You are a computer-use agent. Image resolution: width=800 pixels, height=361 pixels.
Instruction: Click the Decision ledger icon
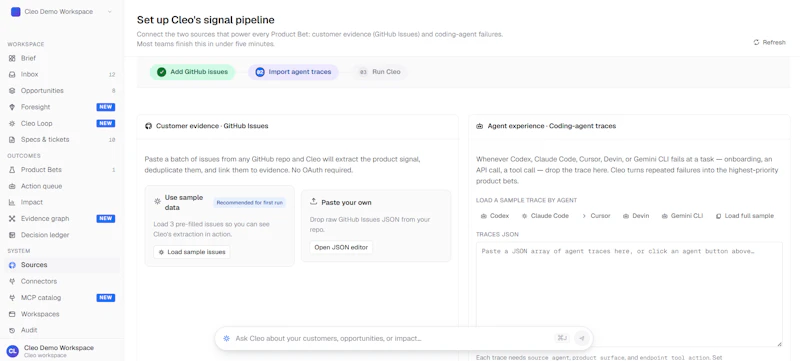pyautogui.click(x=12, y=235)
